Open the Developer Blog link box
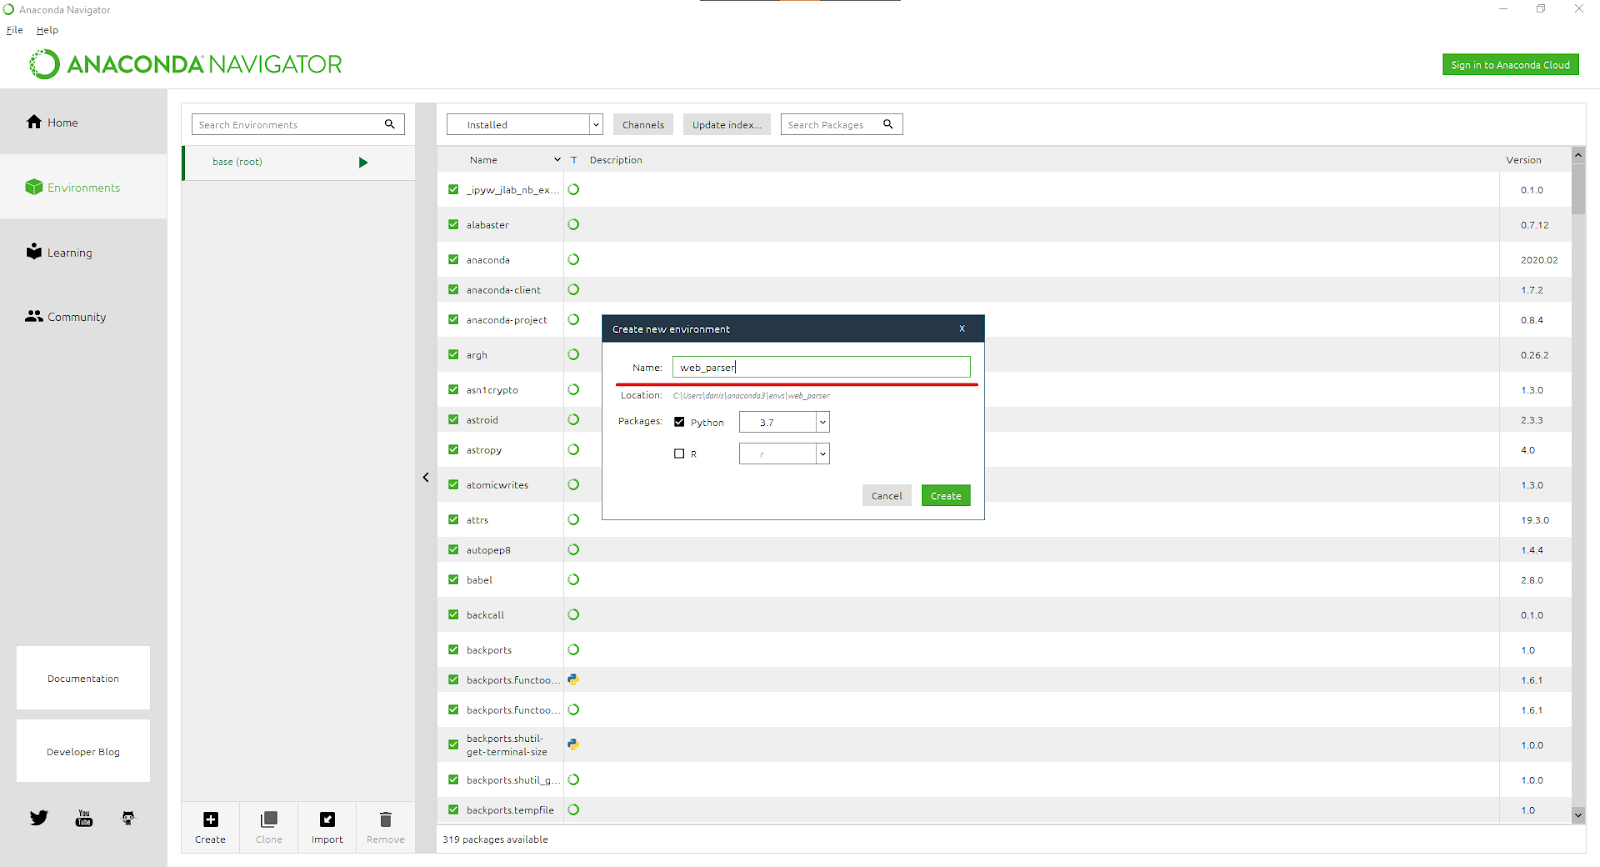The width and height of the screenshot is (1600, 867). (x=83, y=751)
